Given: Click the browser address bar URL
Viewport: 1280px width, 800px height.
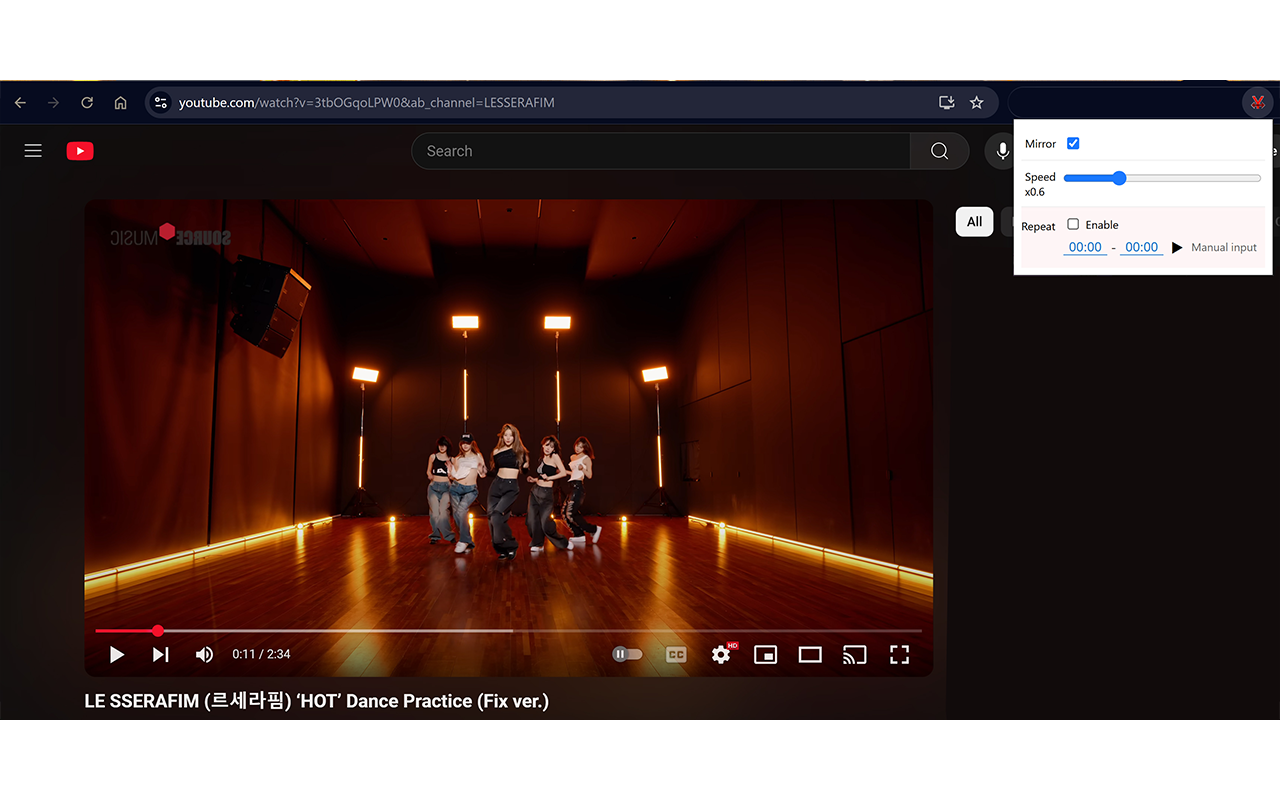Looking at the screenshot, I should [x=366, y=103].
